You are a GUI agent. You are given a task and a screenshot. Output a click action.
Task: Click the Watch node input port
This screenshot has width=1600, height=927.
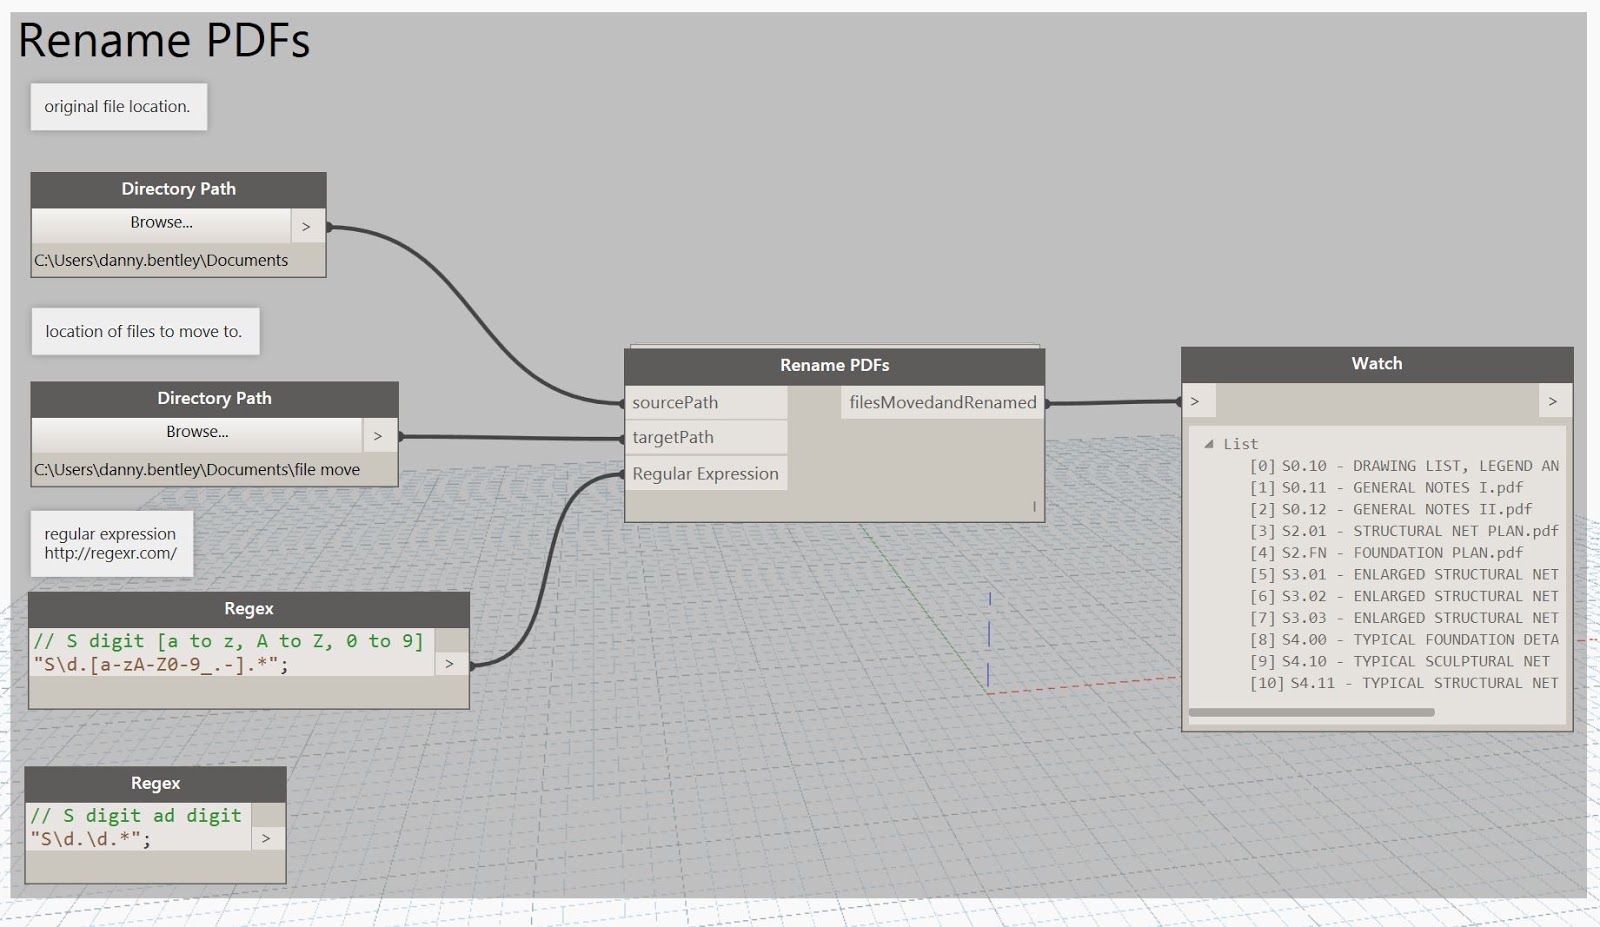pos(1196,401)
